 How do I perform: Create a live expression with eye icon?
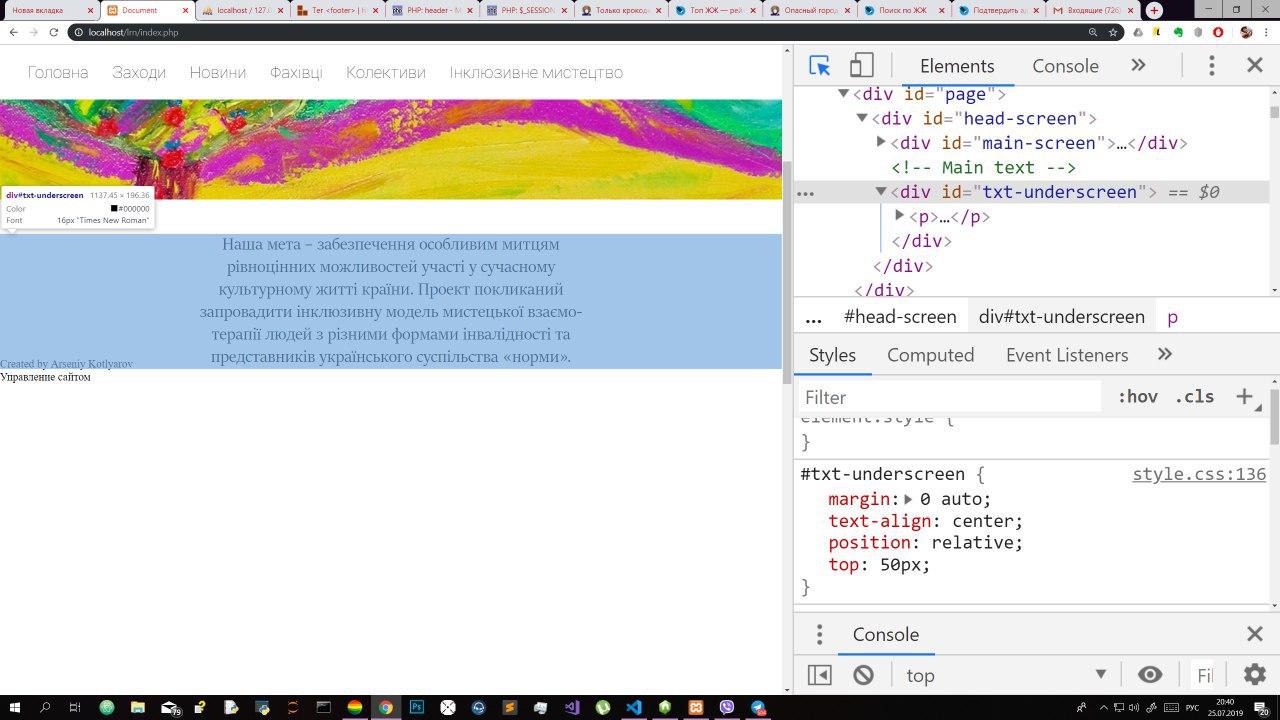pos(1150,675)
